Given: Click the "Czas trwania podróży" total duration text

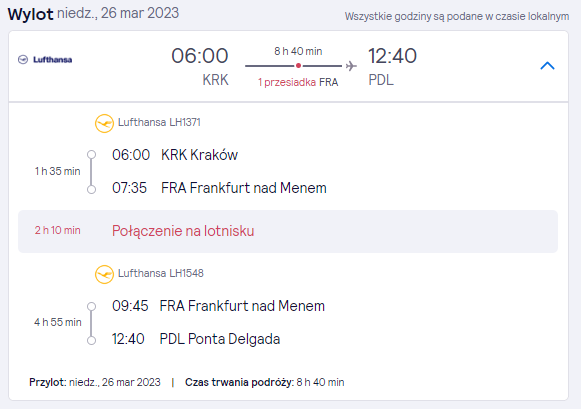Looking at the screenshot, I should (x=265, y=382).
